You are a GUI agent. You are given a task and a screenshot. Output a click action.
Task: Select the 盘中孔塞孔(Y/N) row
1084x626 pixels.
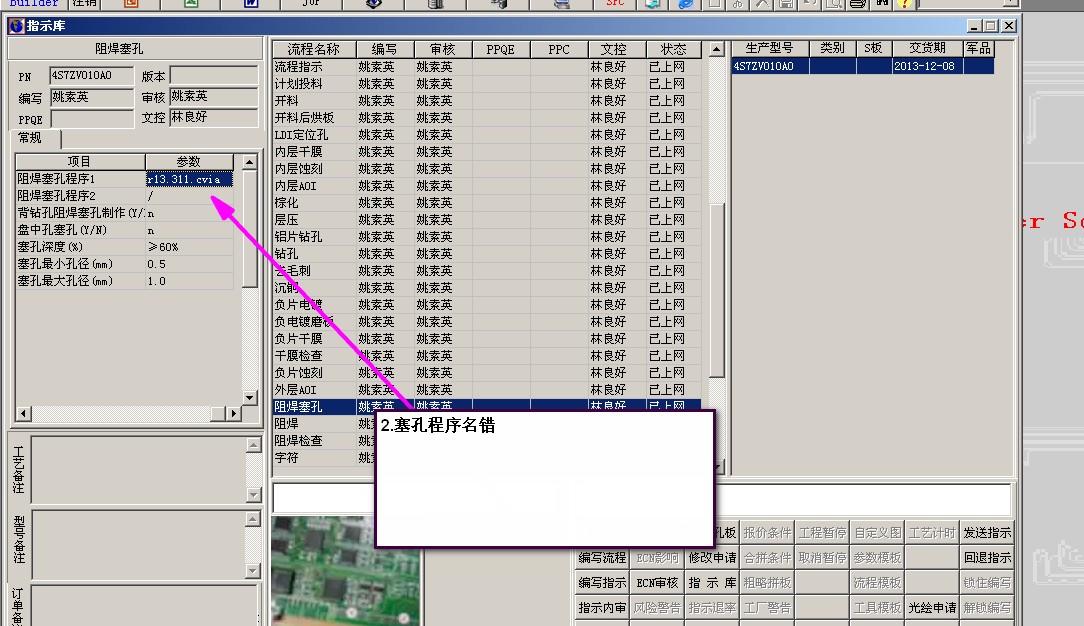click(x=124, y=230)
